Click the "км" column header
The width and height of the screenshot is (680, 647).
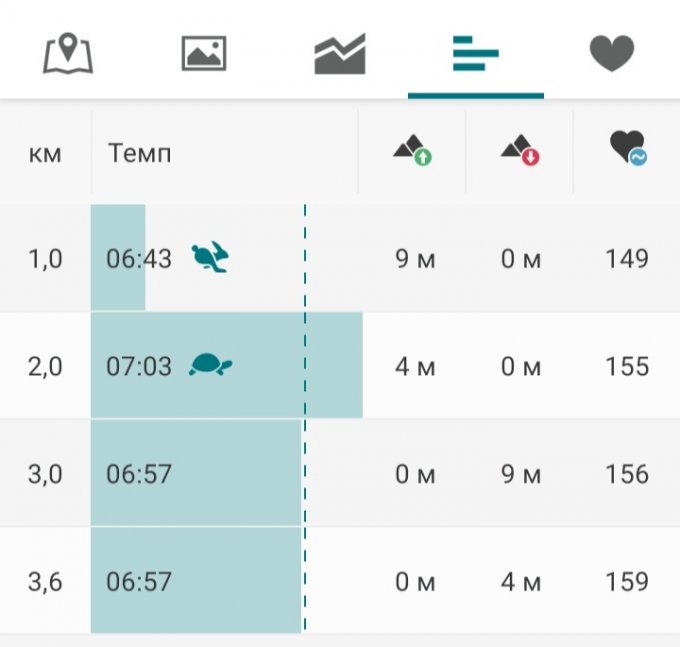[x=45, y=153]
